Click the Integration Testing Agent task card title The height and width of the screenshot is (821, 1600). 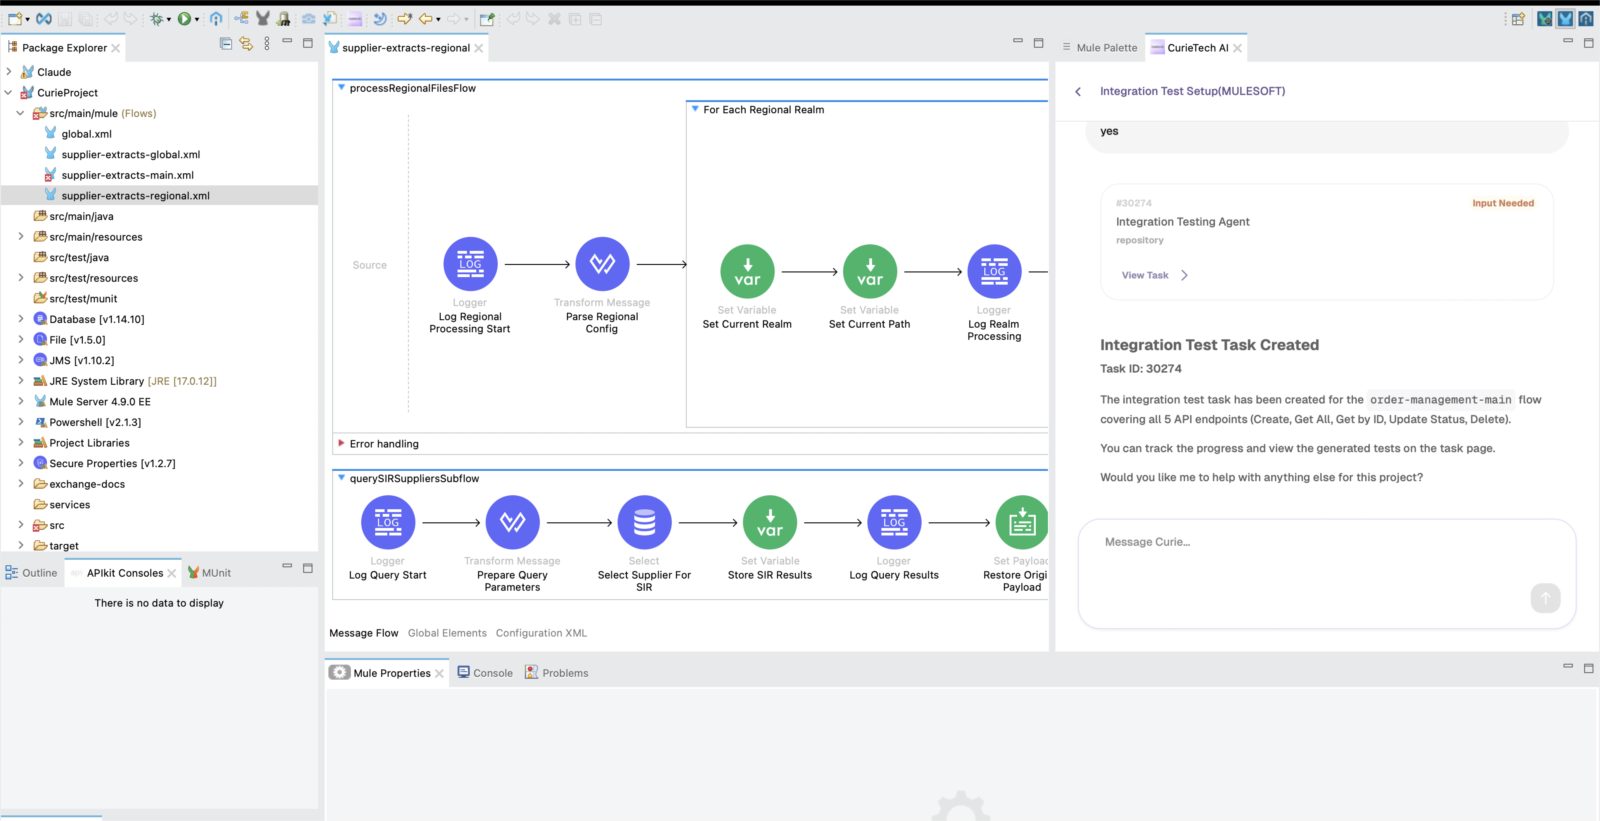click(x=1183, y=222)
